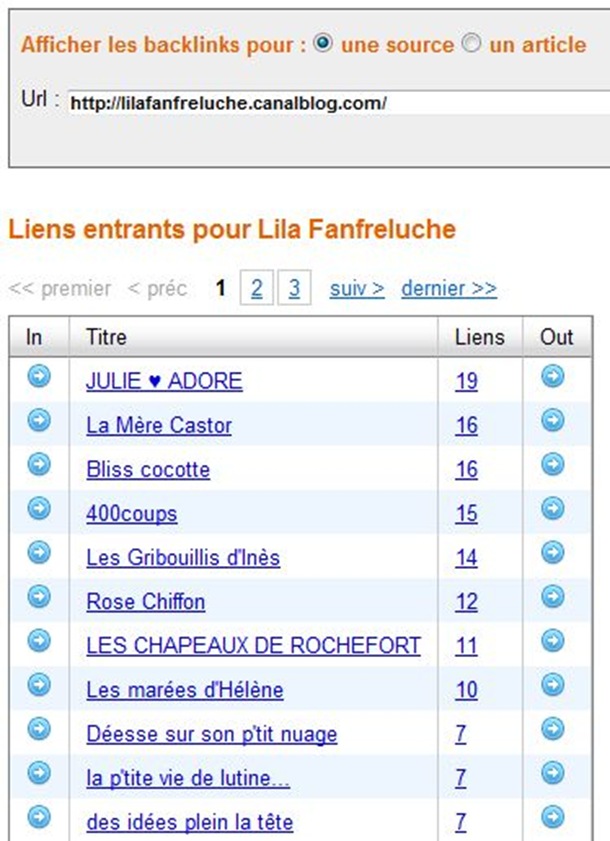Click the 7 links count for Déesse row

pyautogui.click(x=460, y=734)
